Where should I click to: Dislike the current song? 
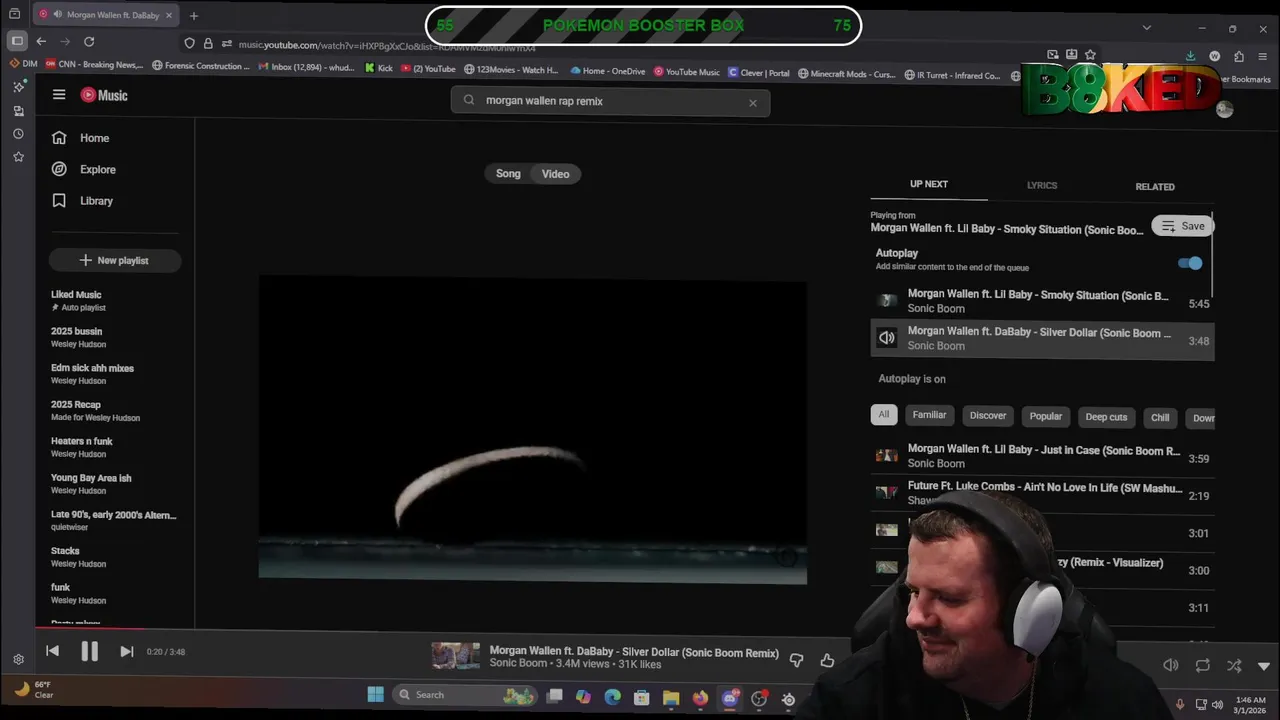797,660
